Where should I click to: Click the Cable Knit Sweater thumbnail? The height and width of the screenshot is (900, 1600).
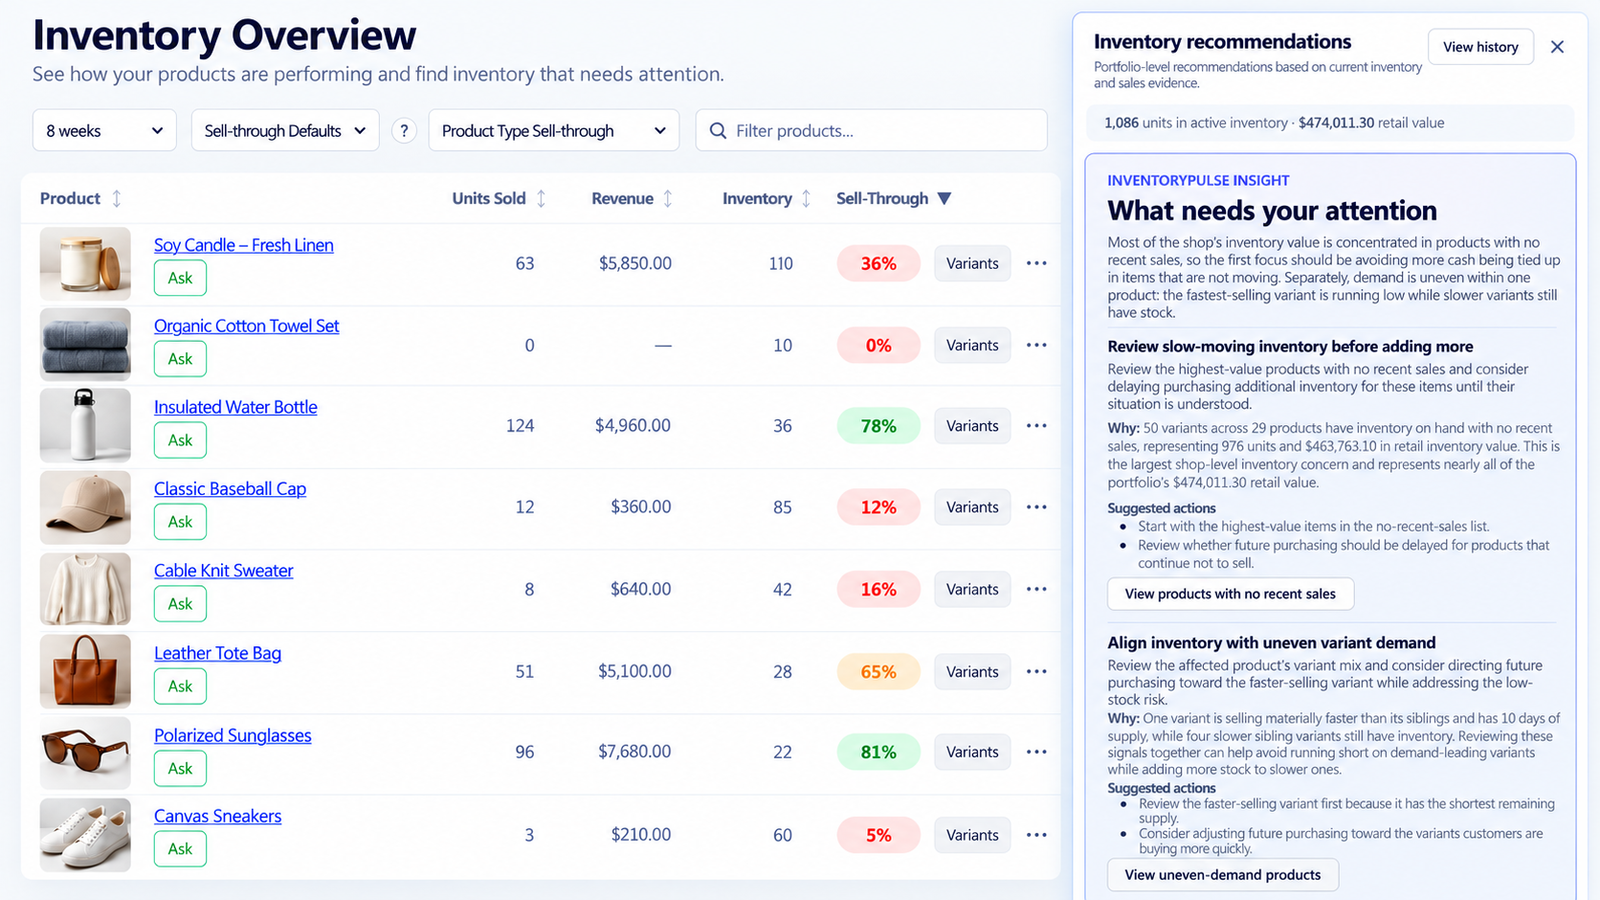pyautogui.click(x=85, y=589)
